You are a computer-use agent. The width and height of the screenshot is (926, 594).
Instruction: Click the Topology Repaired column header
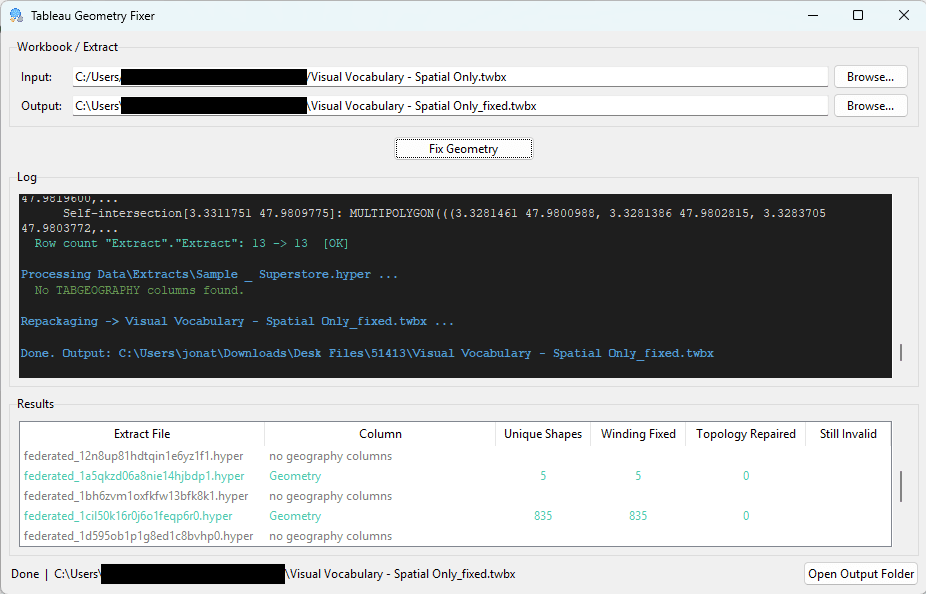pyautogui.click(x=745, y=434)
